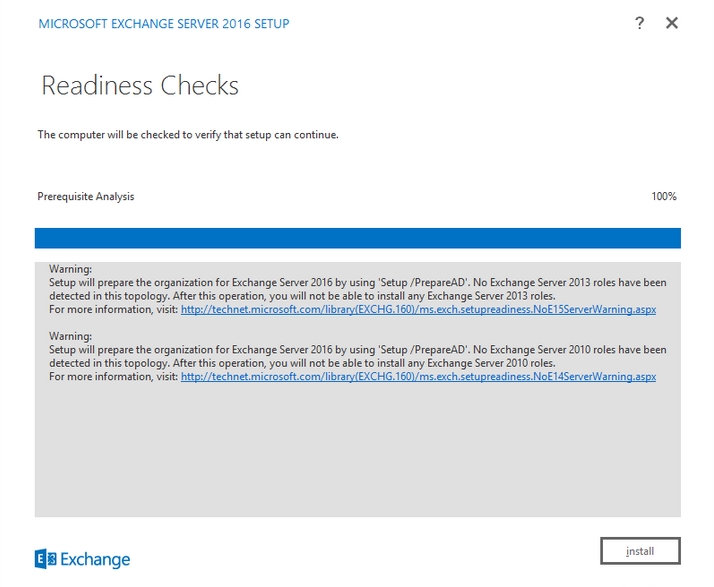Open the NoE15ServerWarning.aspx link
The image size is (714, 587).
(418, 310)
